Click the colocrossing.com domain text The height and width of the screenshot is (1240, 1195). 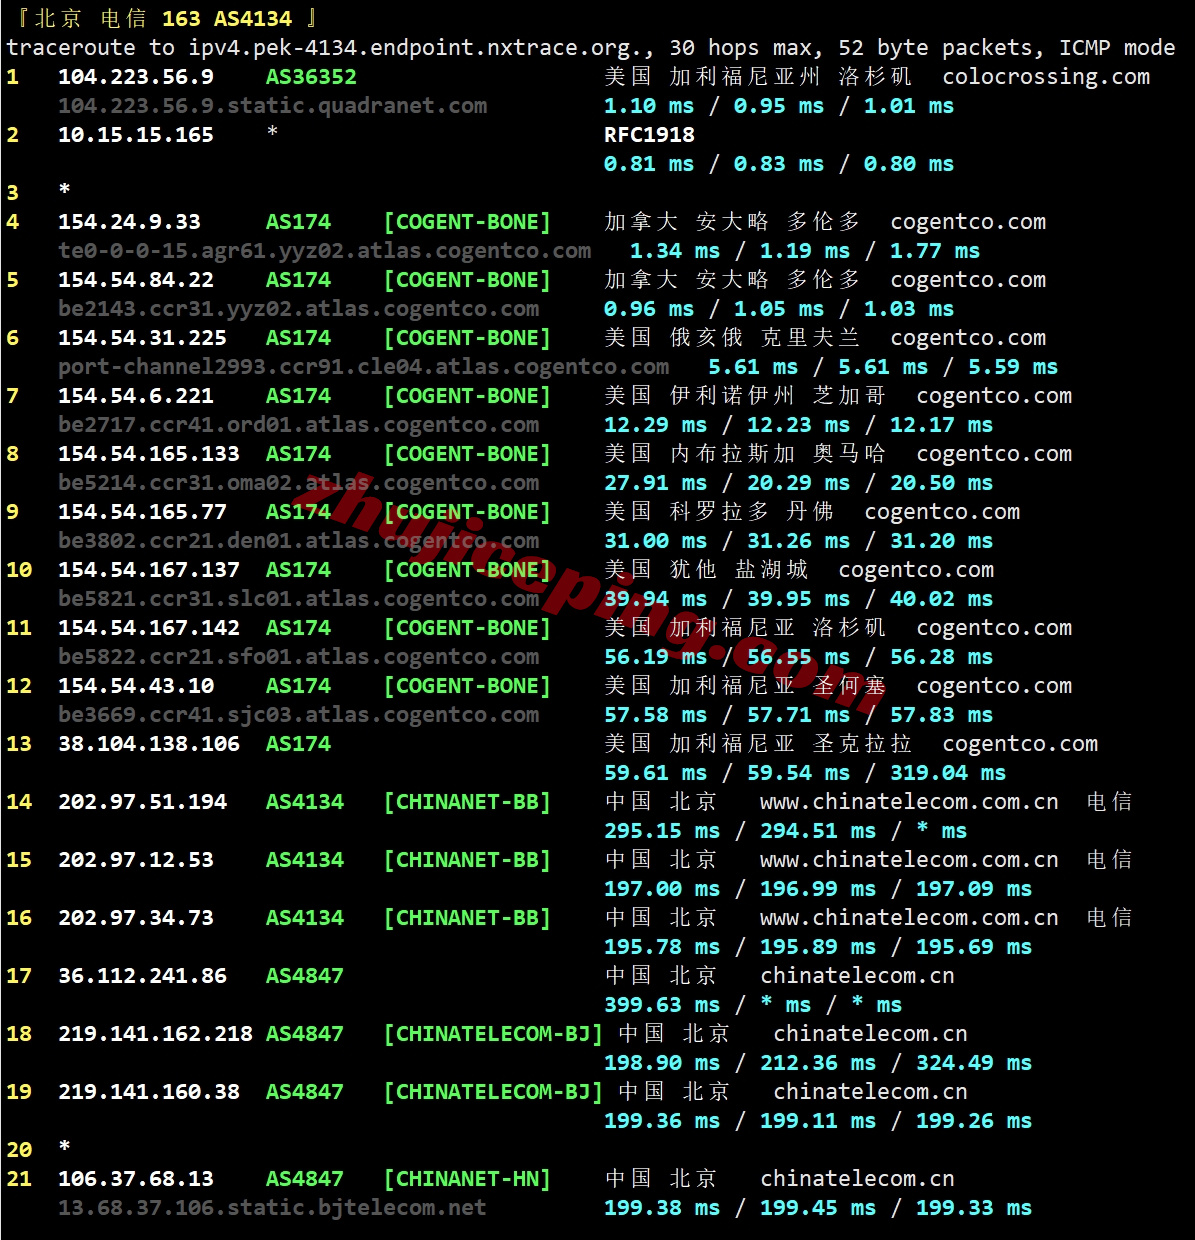(x=1046, y=77)
